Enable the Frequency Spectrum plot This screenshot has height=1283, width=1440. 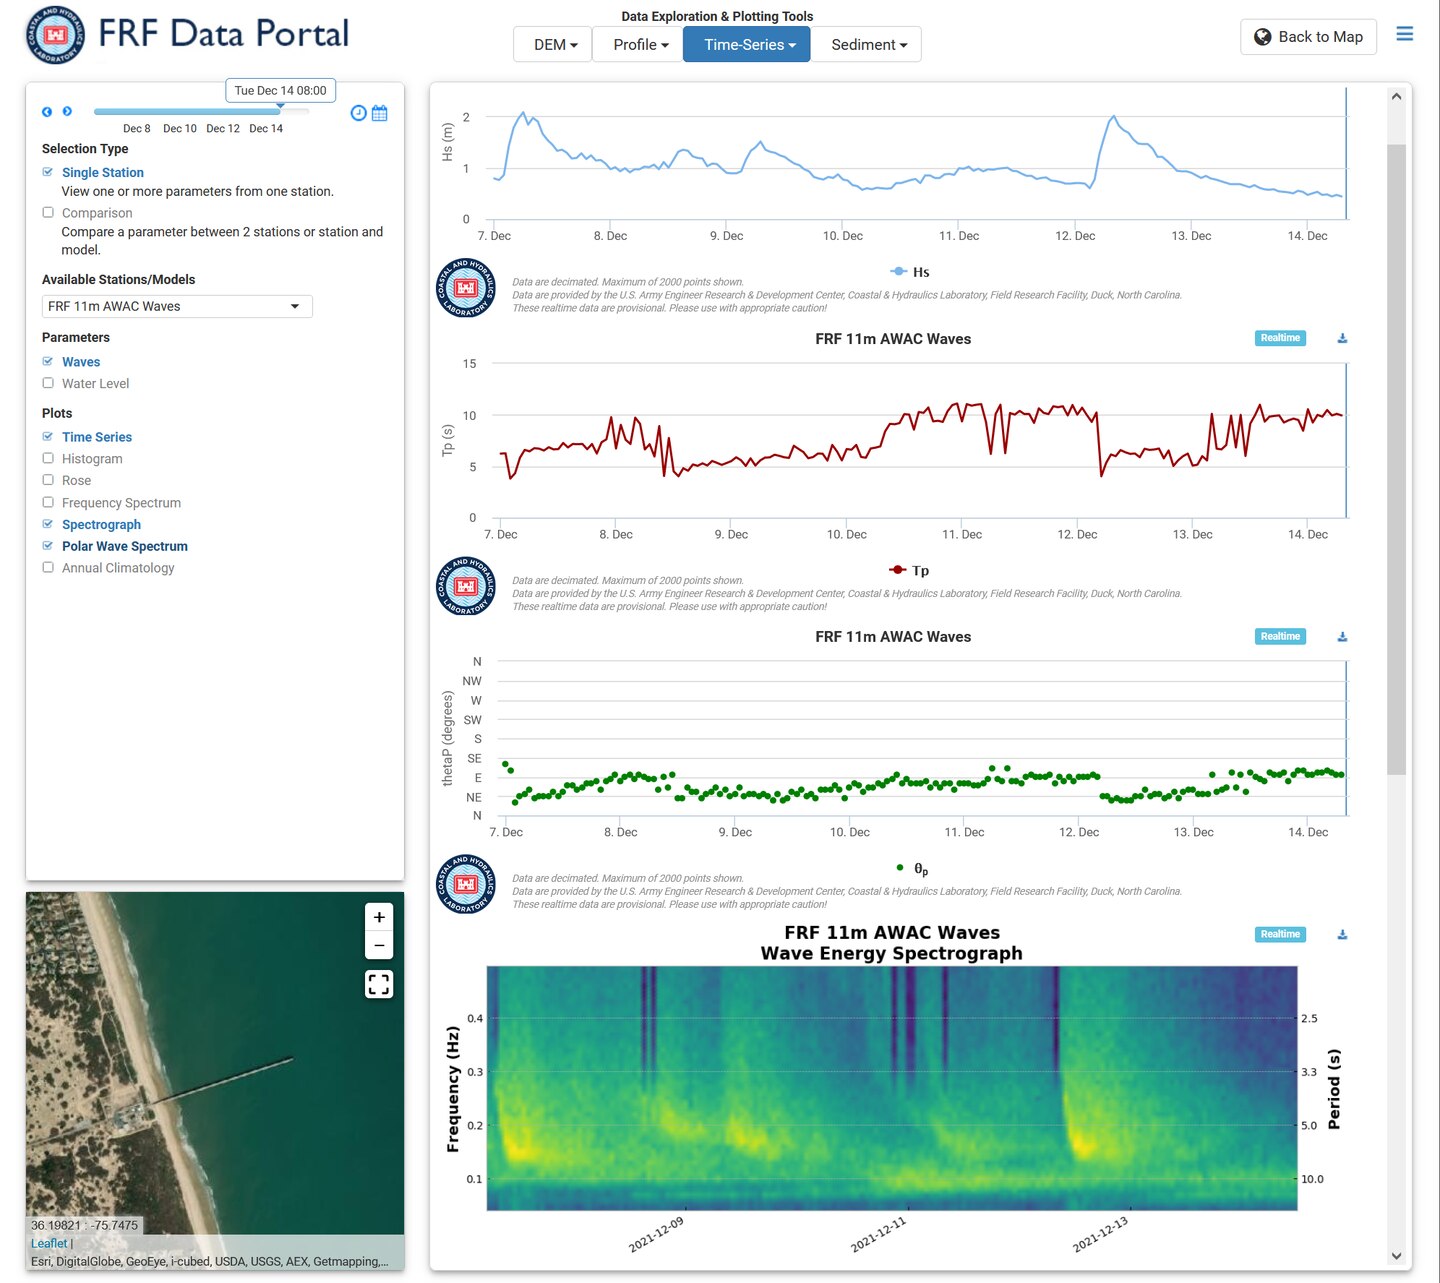[48, 502]
